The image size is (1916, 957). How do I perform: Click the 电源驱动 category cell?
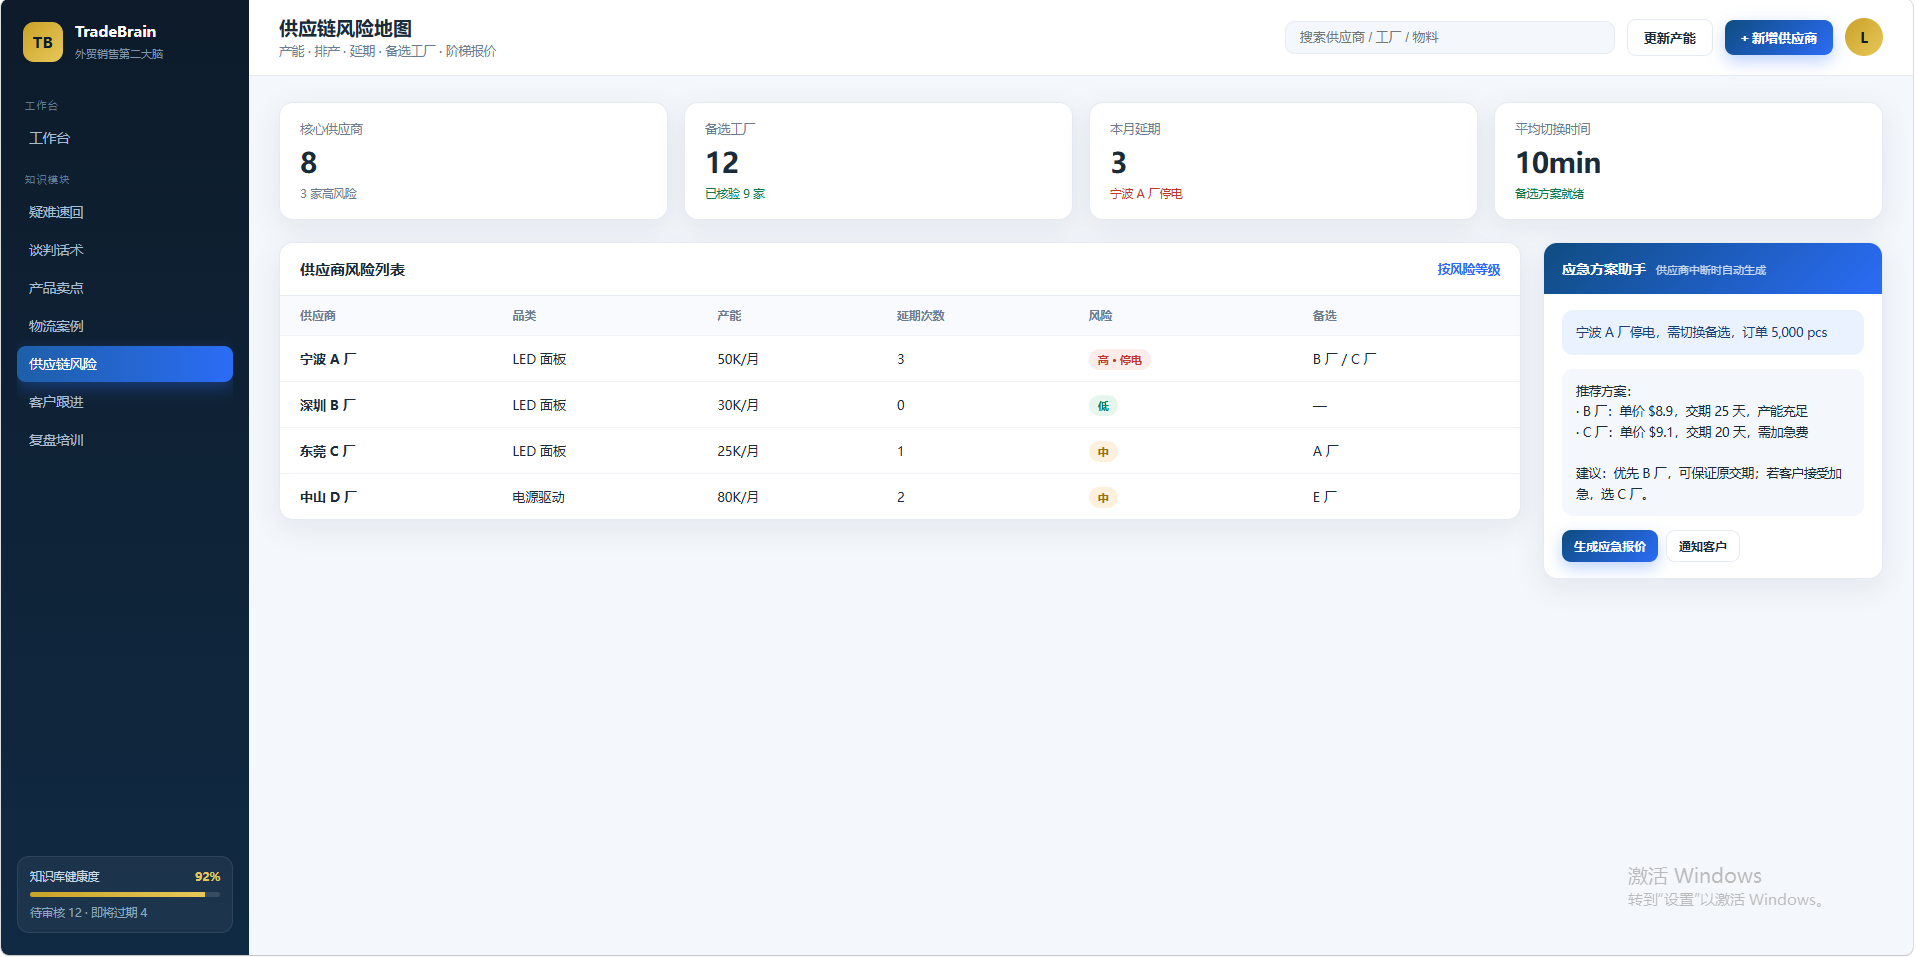pos(539,497)
